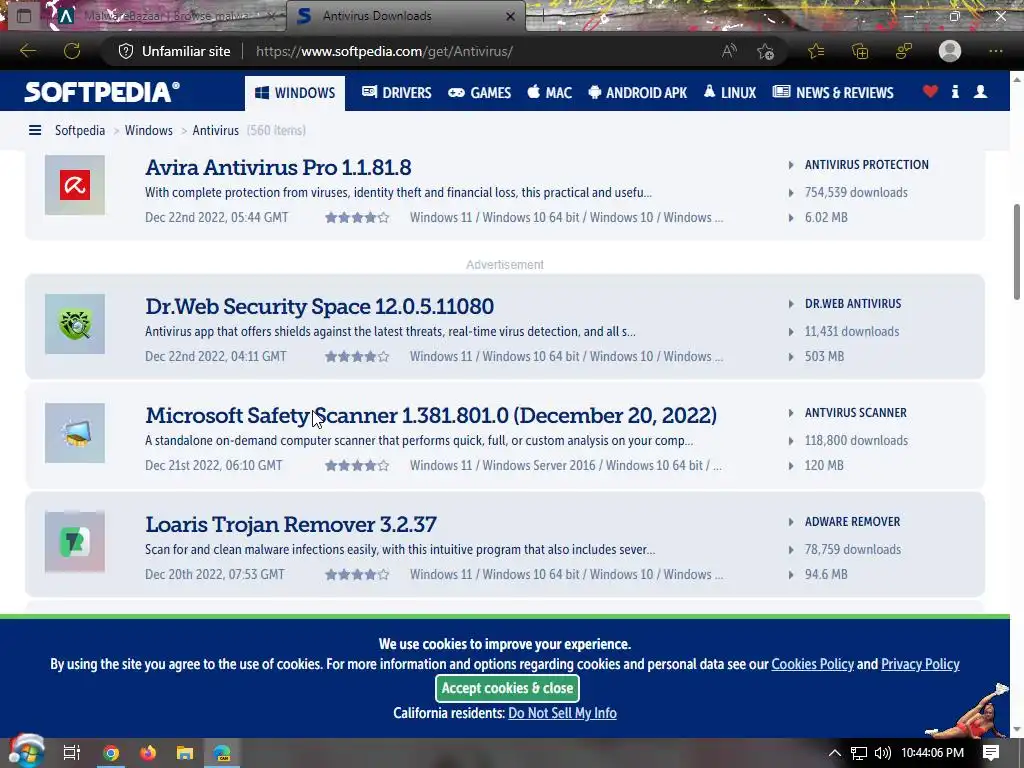Click Accept cookies & close button

507,688
